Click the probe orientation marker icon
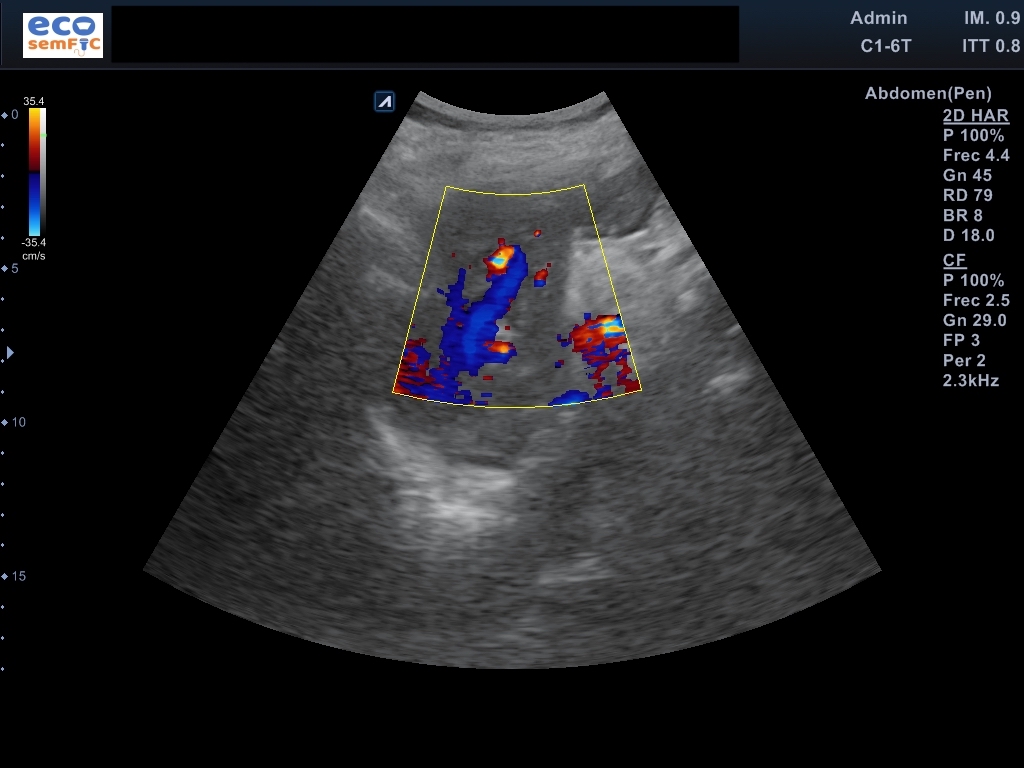 [385, 101]
